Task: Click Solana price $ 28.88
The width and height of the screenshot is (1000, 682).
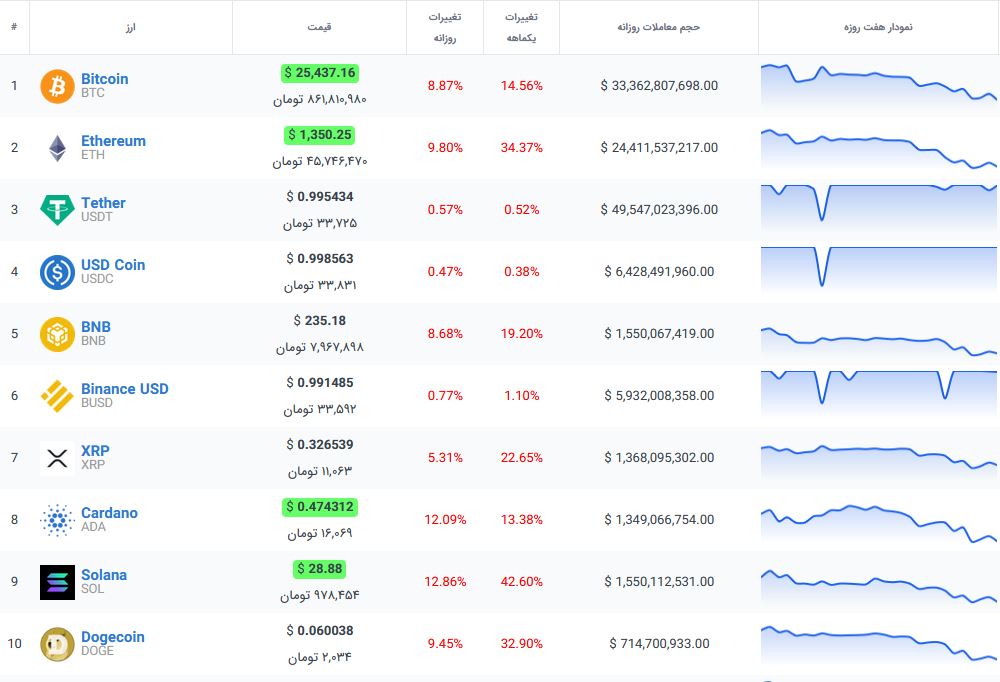Action: (x=320, y=568)
